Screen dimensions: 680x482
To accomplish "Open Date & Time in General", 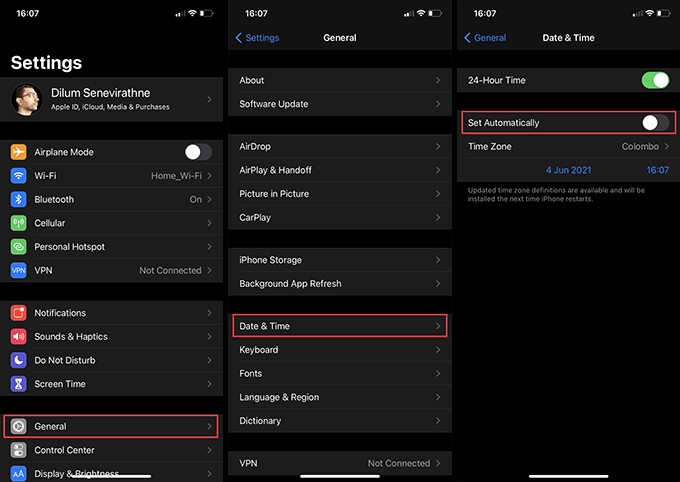I will coord(340,326).
